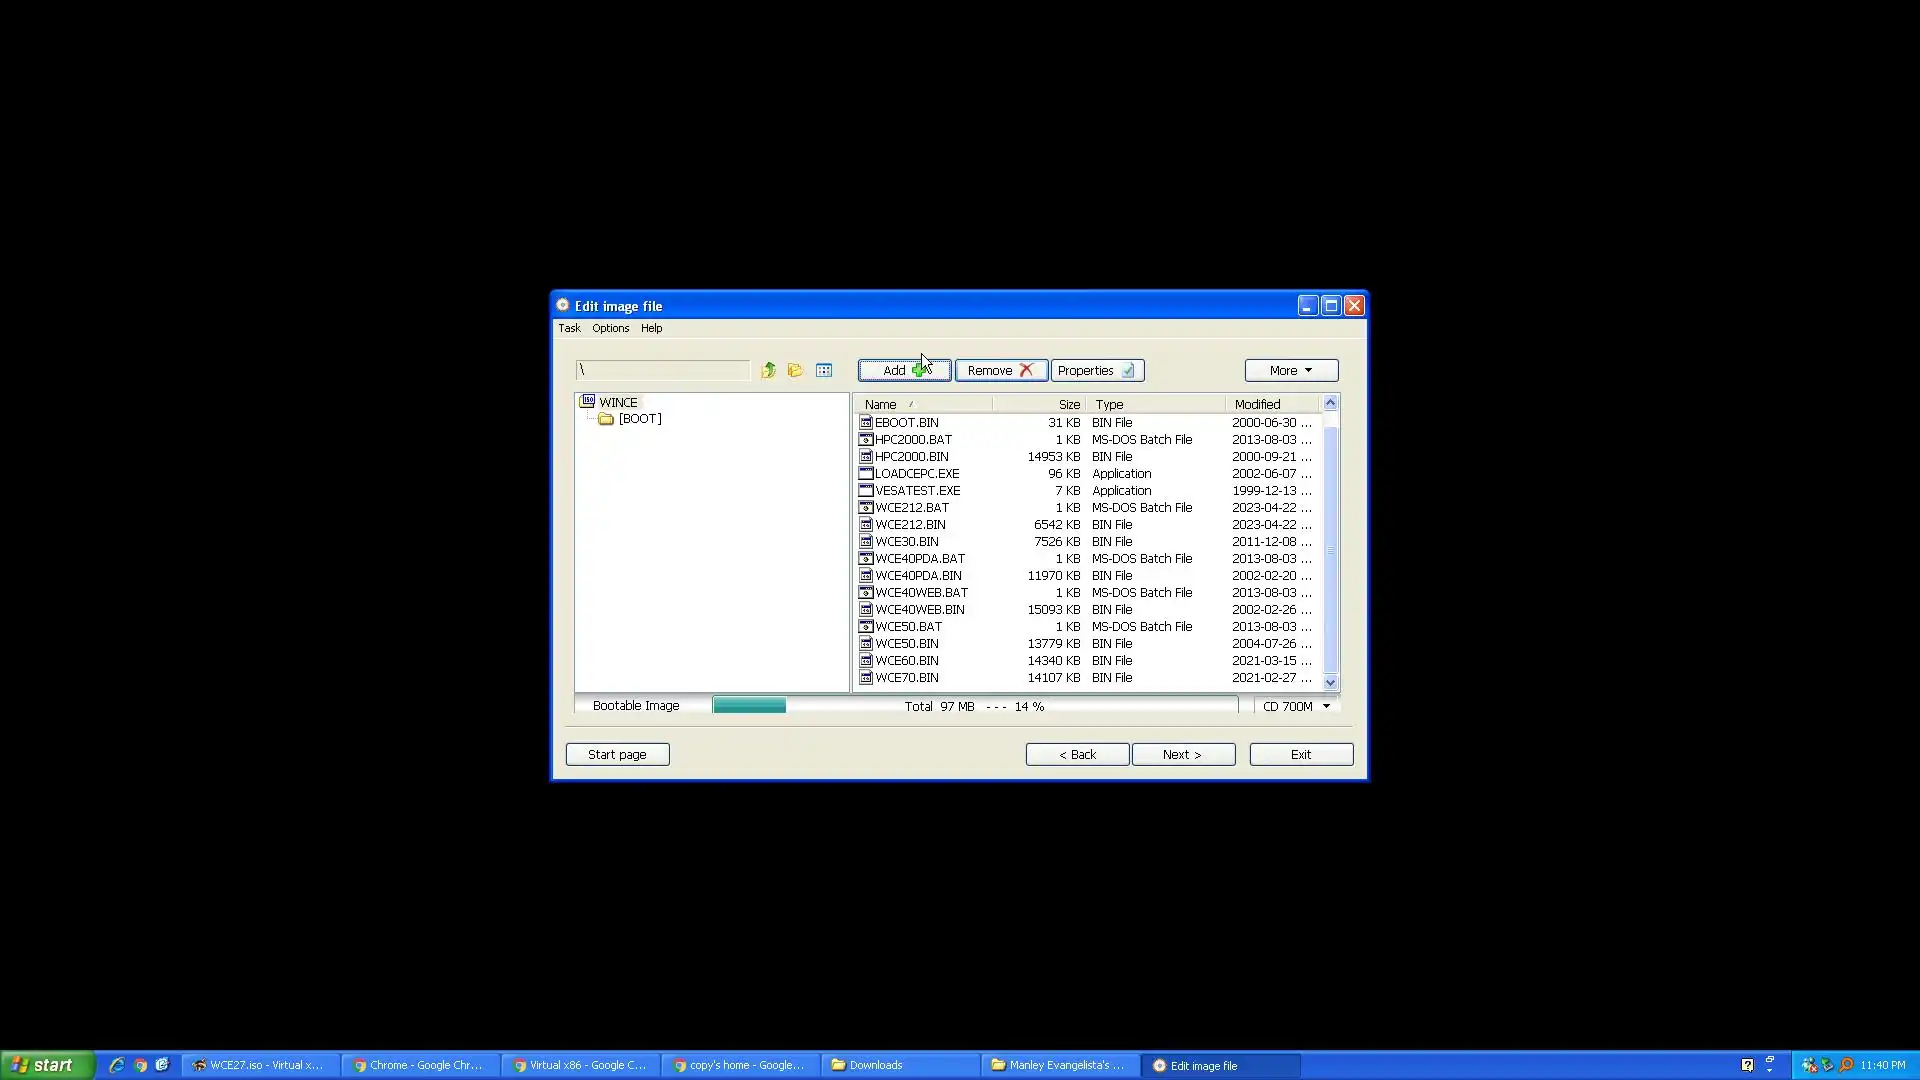The width and height of the screenshot is (1920, 1080).
Task: Click the Next button
Action: coord(1182,754)
